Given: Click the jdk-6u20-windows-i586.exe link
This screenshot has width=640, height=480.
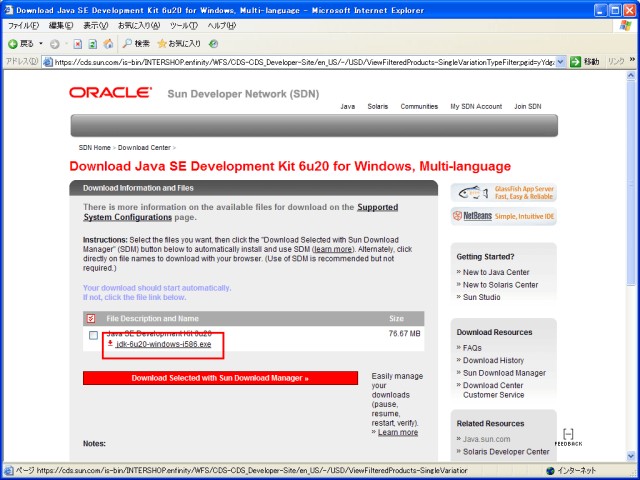Looking at the screenshot, I should [x=164, y=344].
